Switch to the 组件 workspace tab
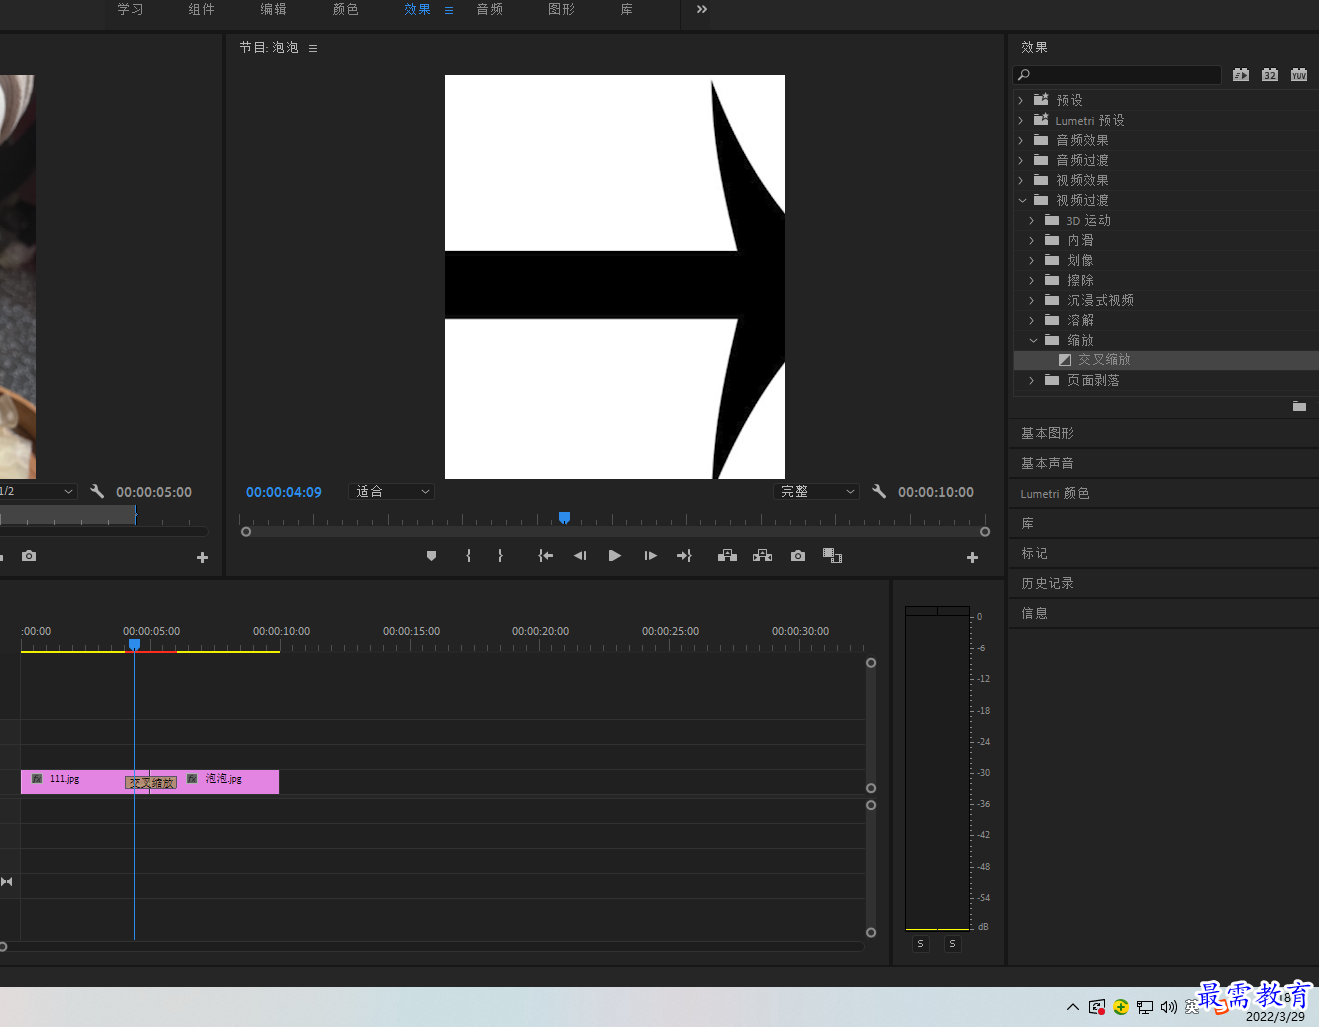 point(201,9)
